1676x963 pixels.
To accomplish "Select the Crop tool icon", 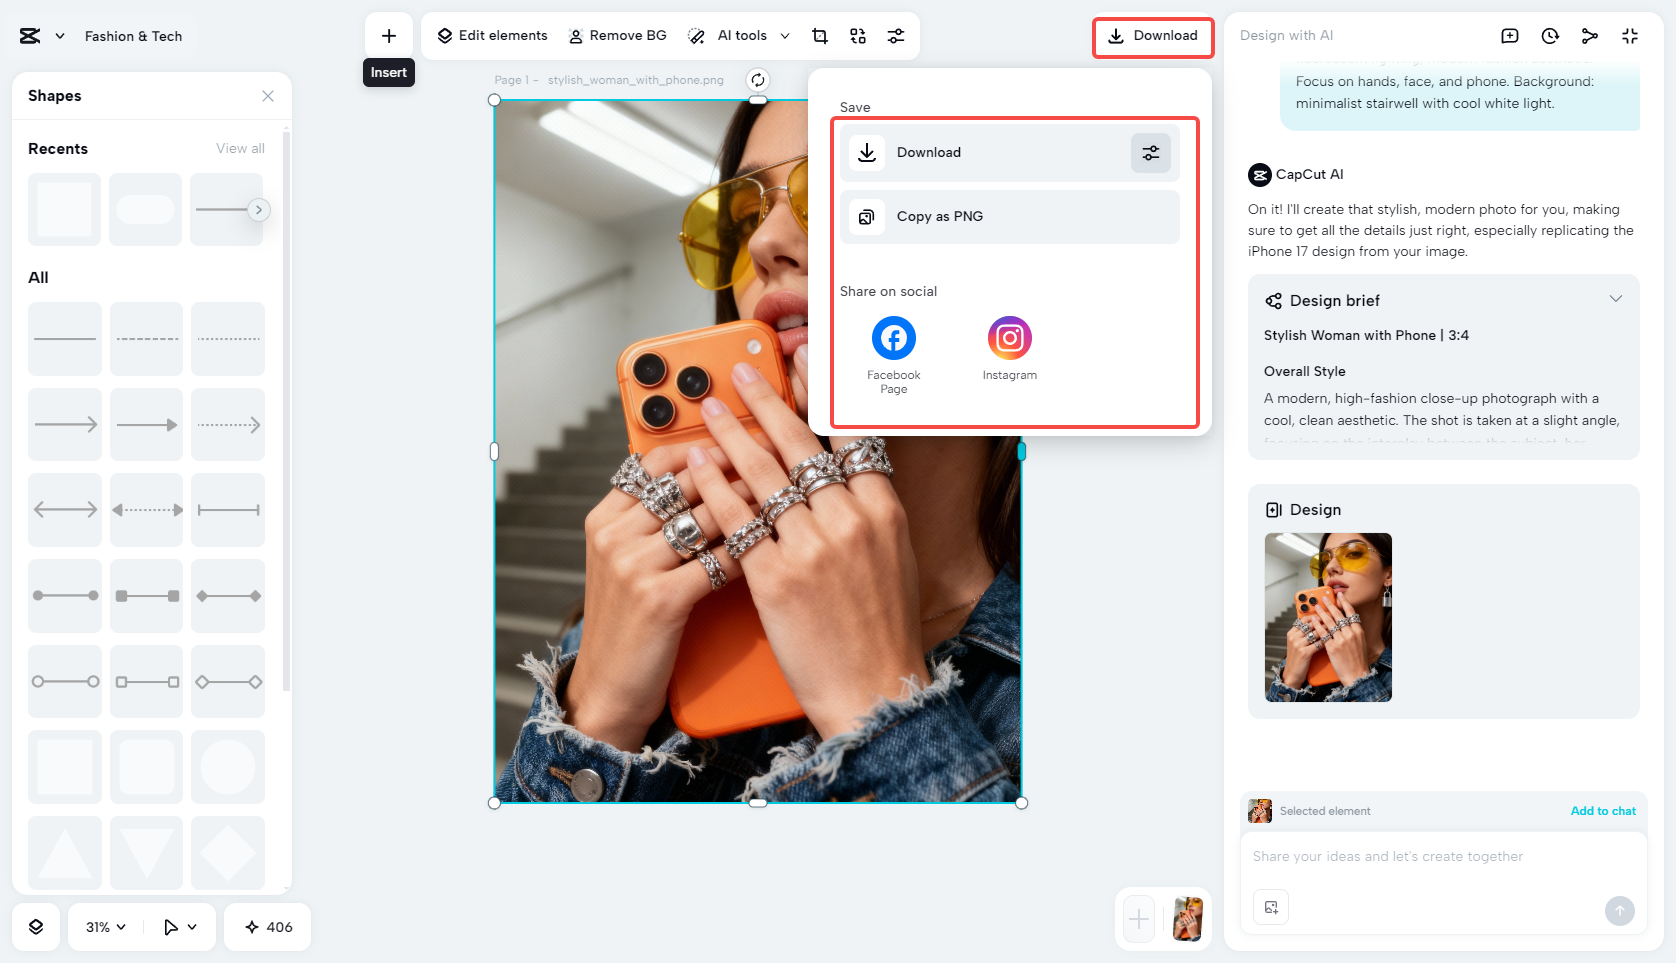I will tap(820, 36).
